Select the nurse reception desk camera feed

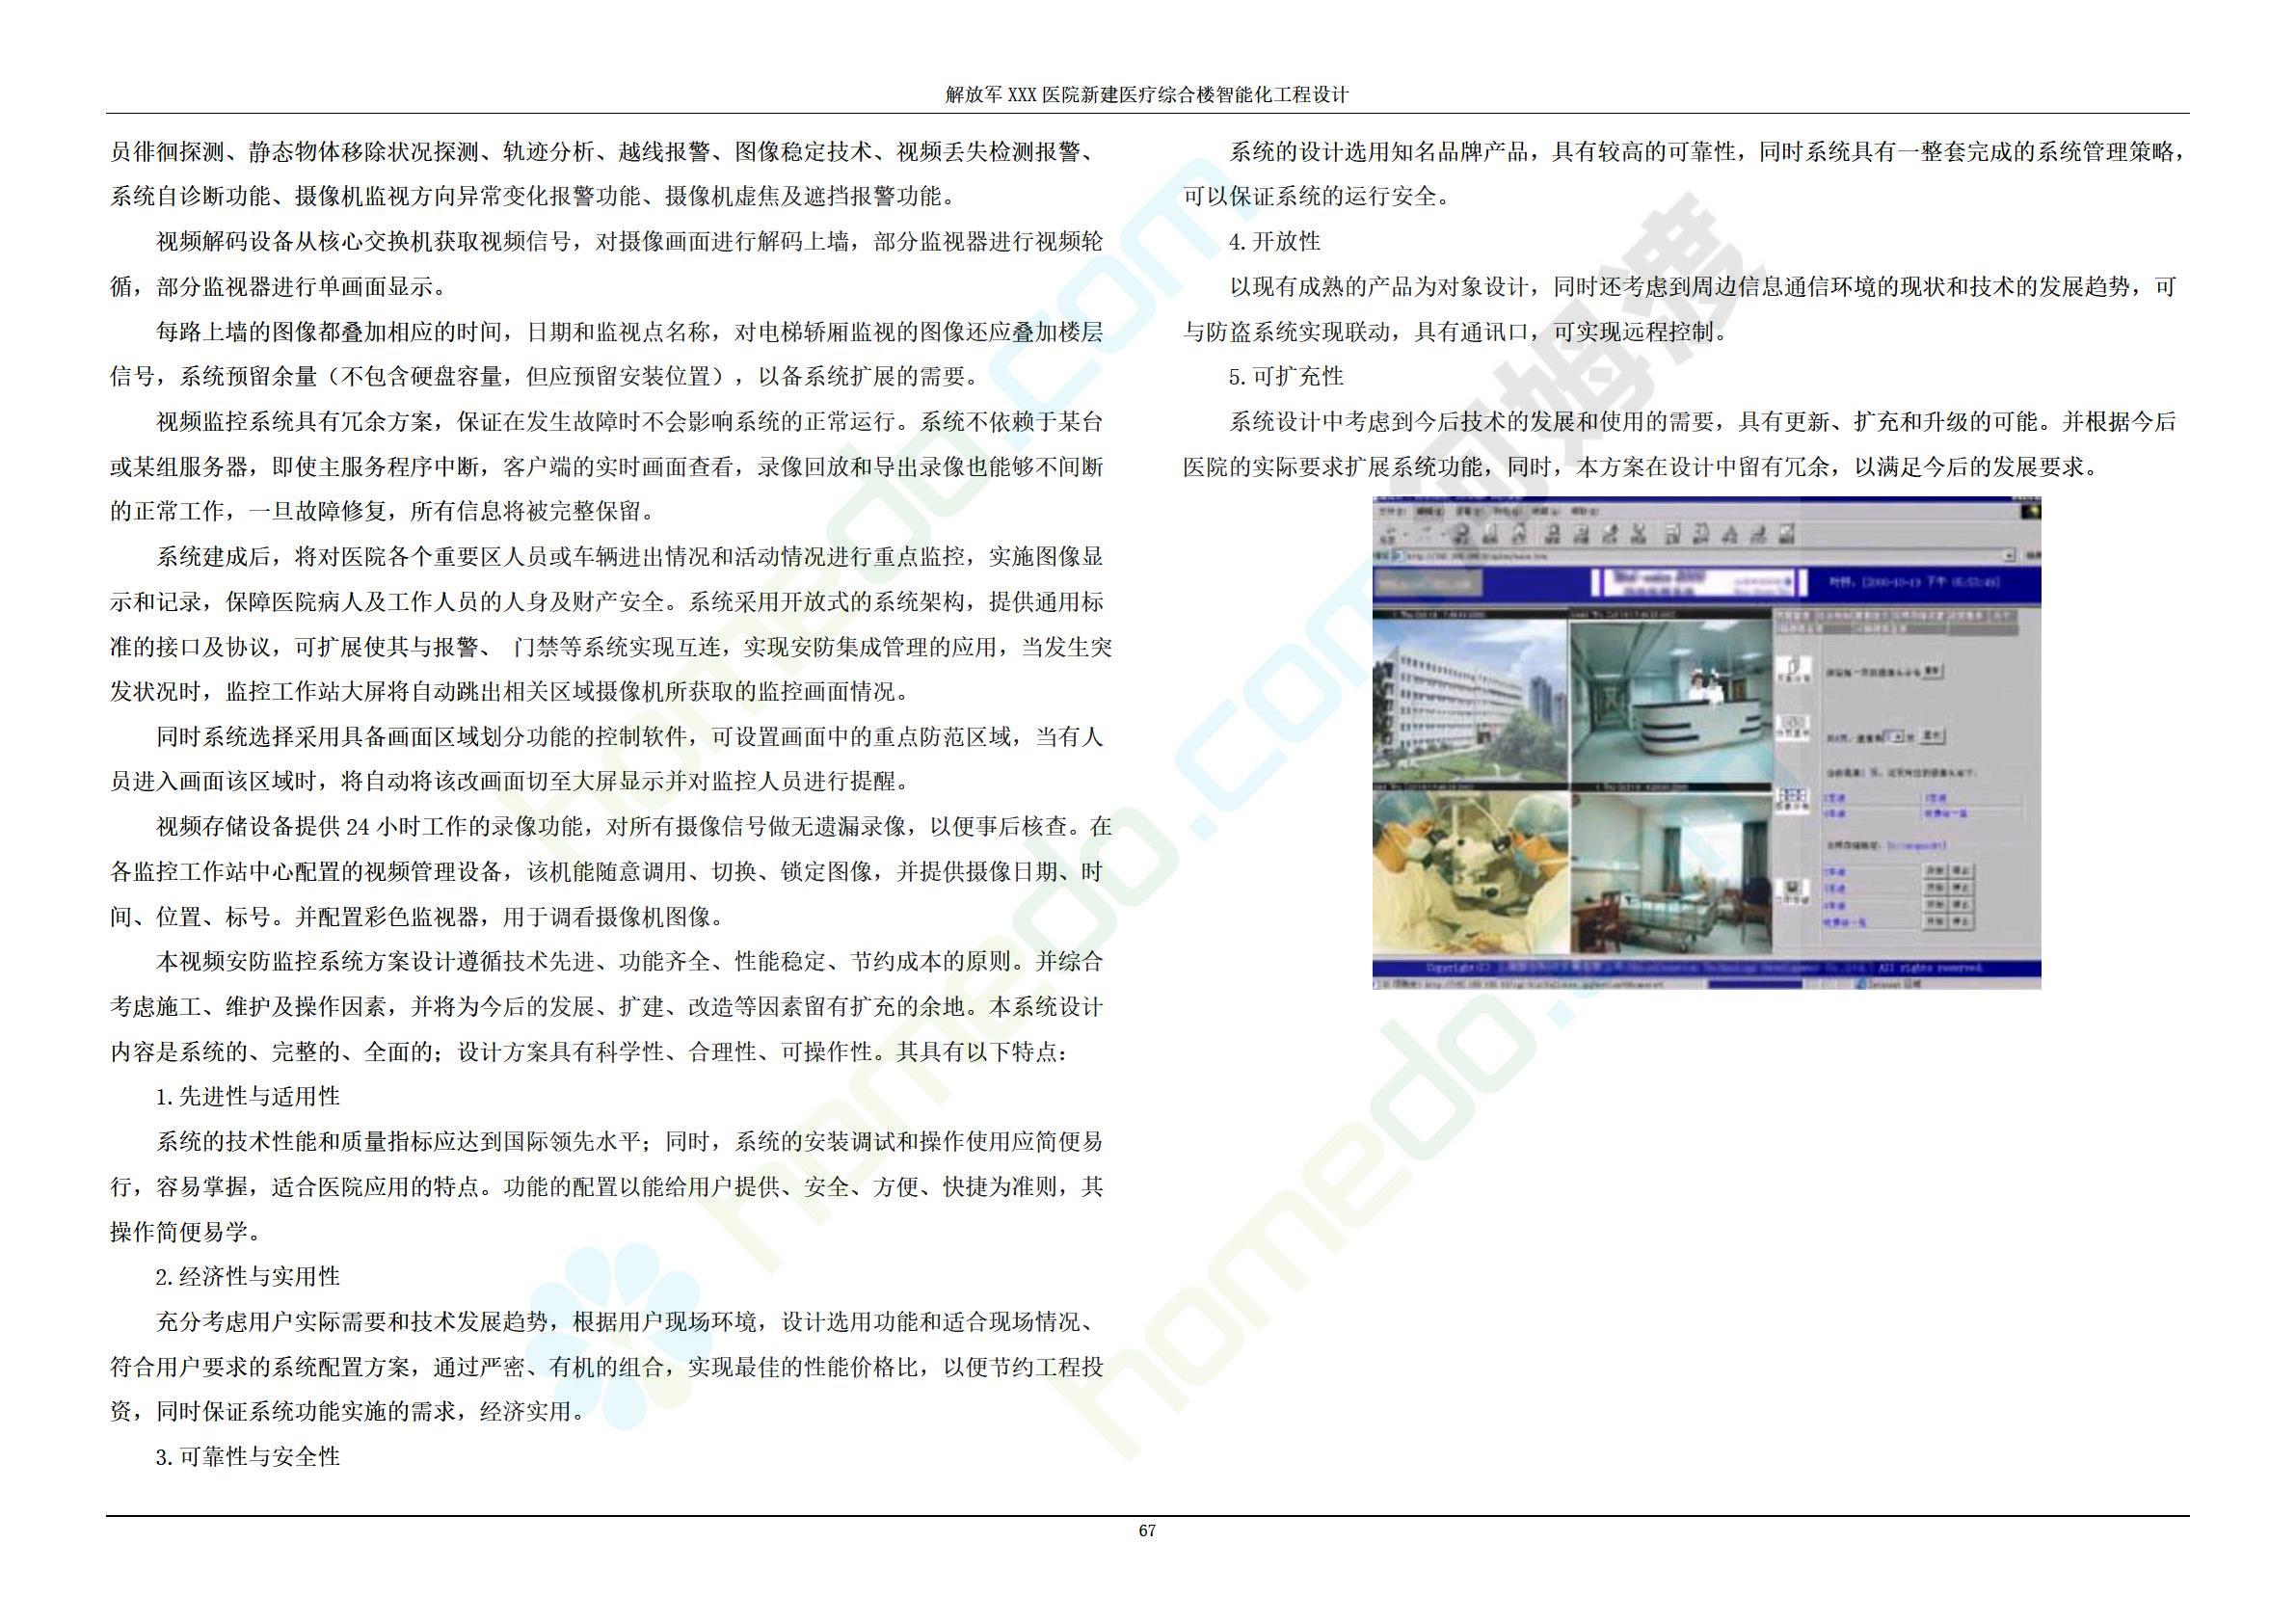pyautogui.click(x=1671, y=701)
